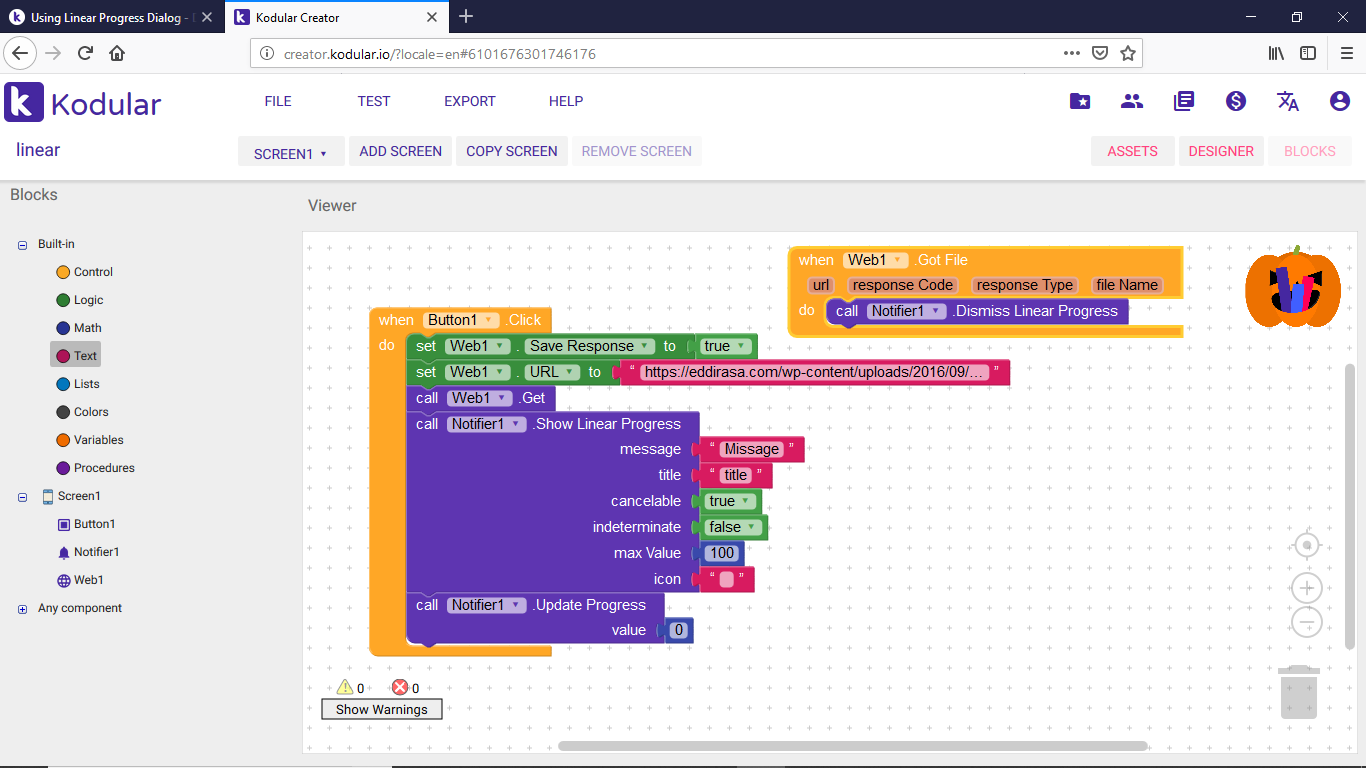Change the cancelable true dropdown value
1366x768 pixels.
tap(731, 501)
